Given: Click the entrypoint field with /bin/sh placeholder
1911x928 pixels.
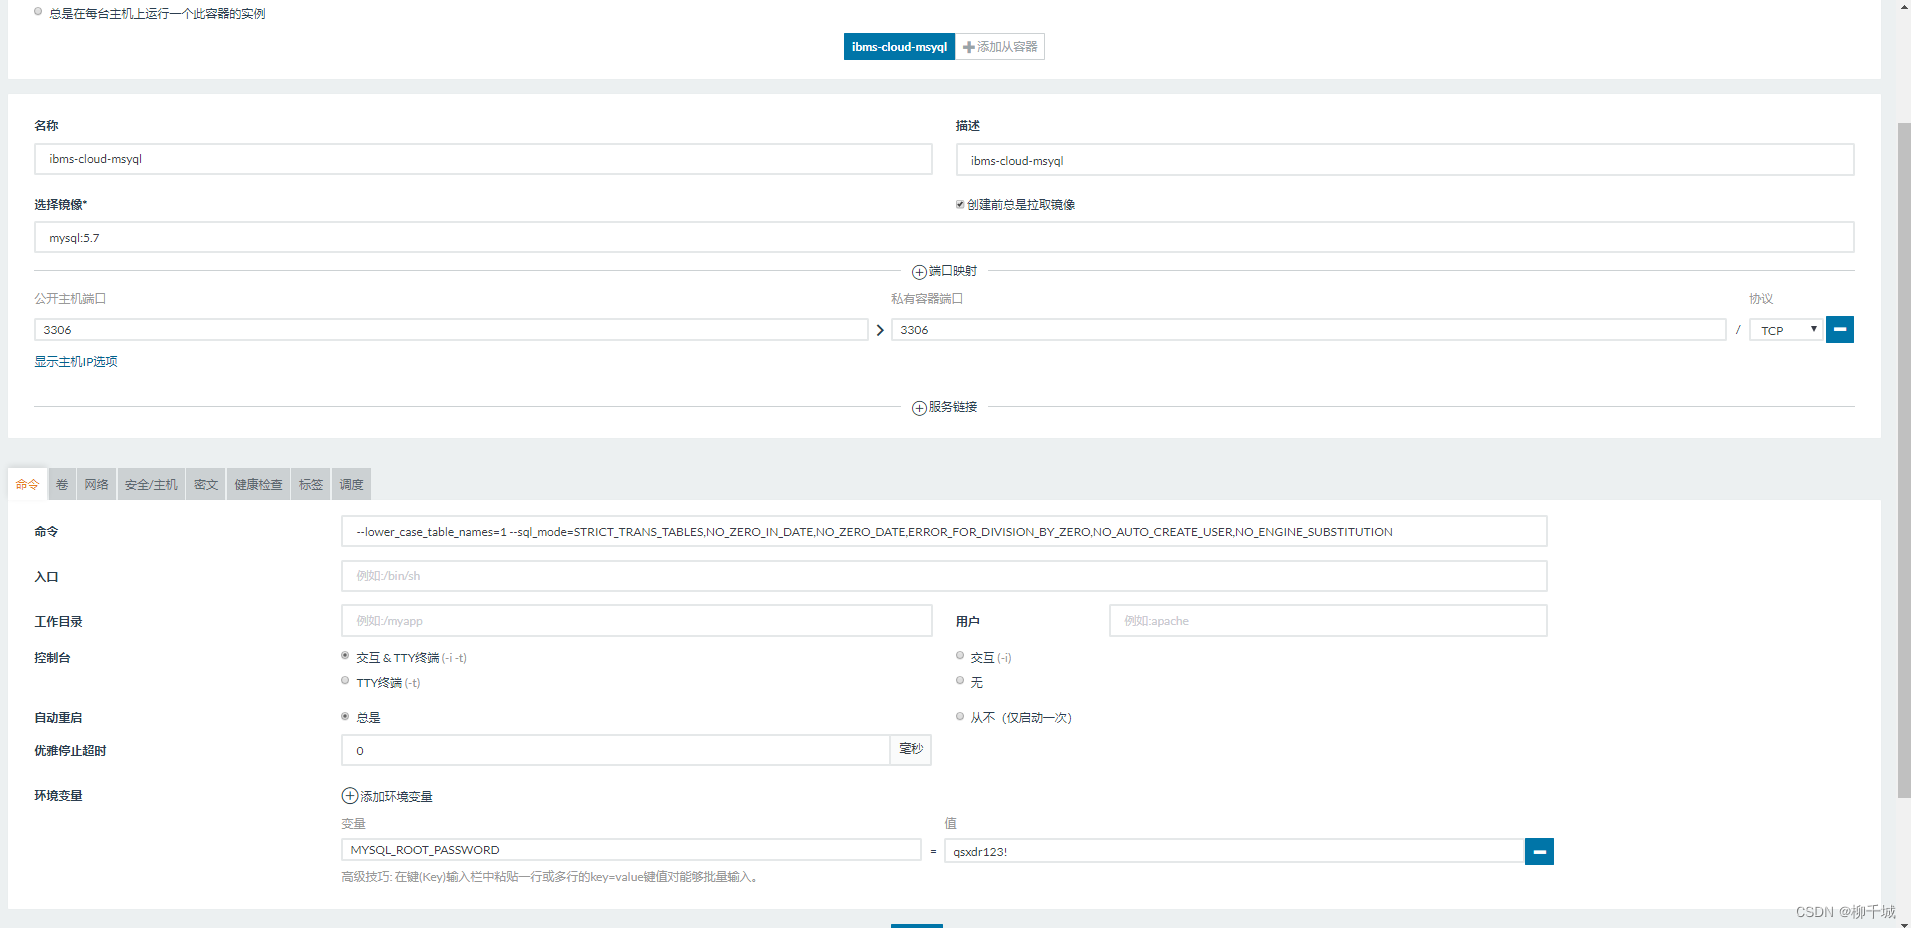Looking at the screenshot, I should (944, 576).
